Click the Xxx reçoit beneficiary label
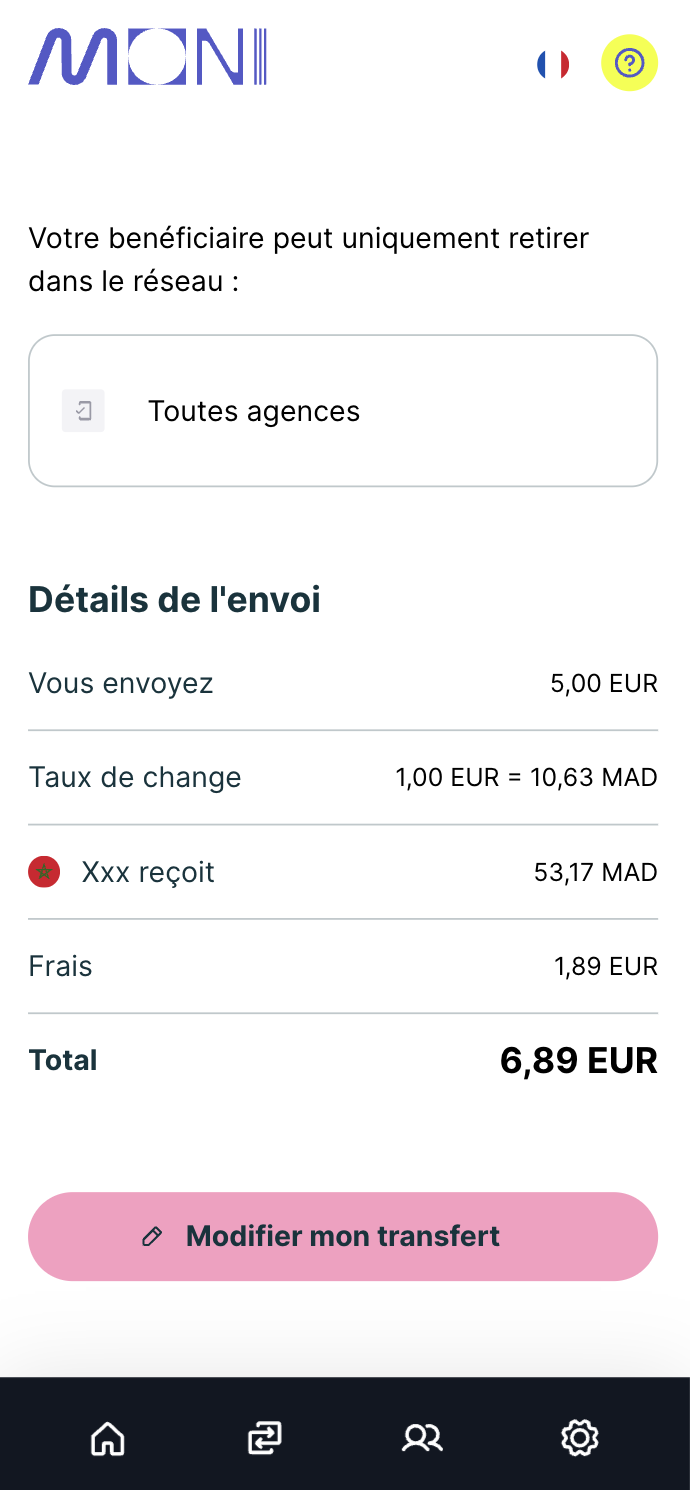690x1490 pixels. click(148, 872)
